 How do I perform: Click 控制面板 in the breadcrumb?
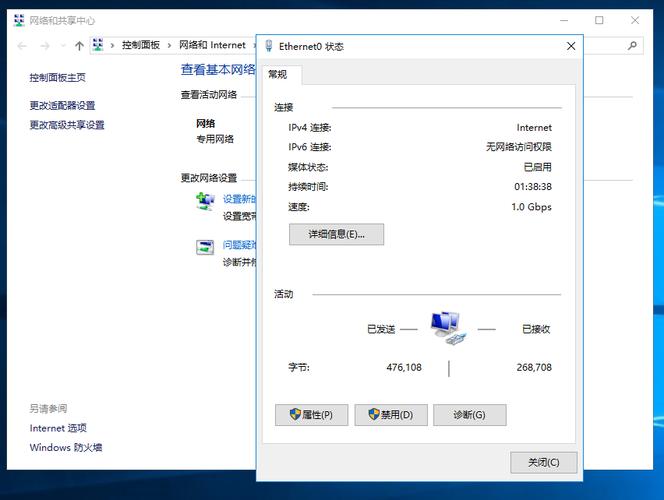point(141,45)
